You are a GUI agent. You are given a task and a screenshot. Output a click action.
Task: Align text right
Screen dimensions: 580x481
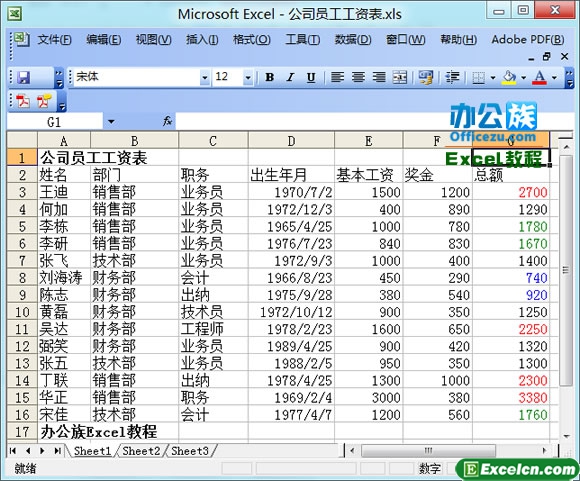click(379, 77)
